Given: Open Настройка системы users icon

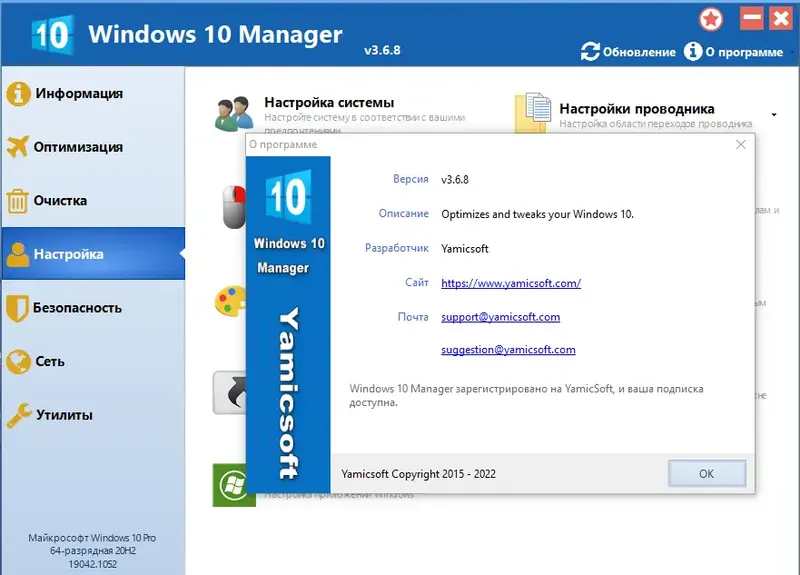Looking at the screenshot, I should pos(234,113).
